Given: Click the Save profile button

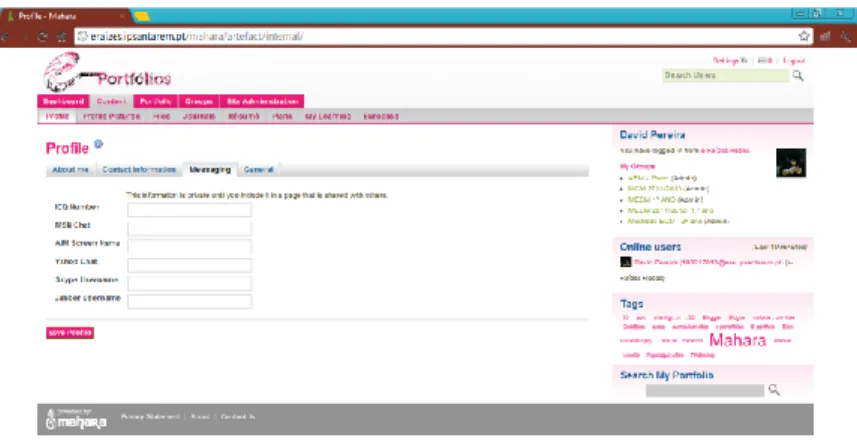Looking at the screenshot, I should coord(70,333).
